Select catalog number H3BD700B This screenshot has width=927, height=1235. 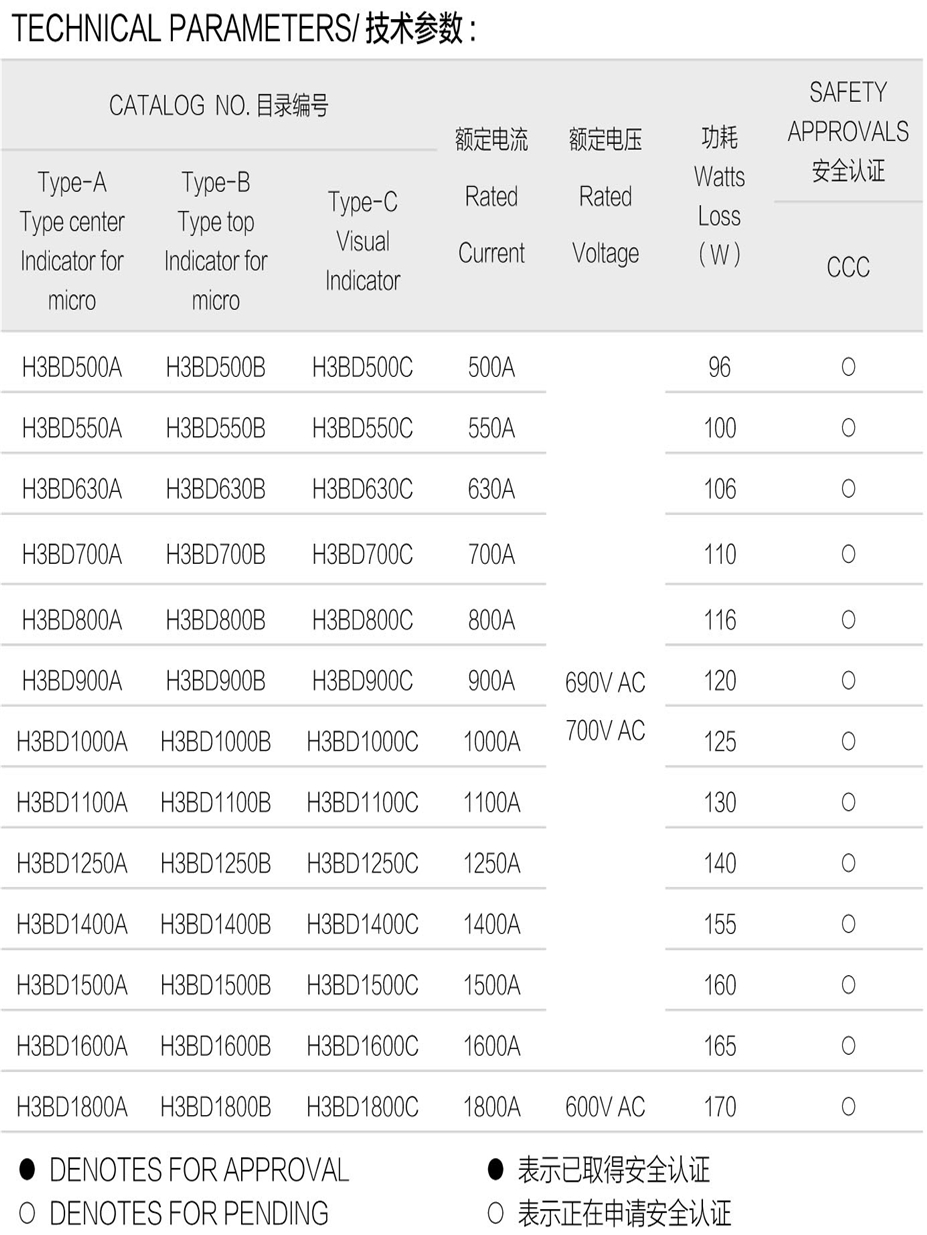[x=216, y=553]
